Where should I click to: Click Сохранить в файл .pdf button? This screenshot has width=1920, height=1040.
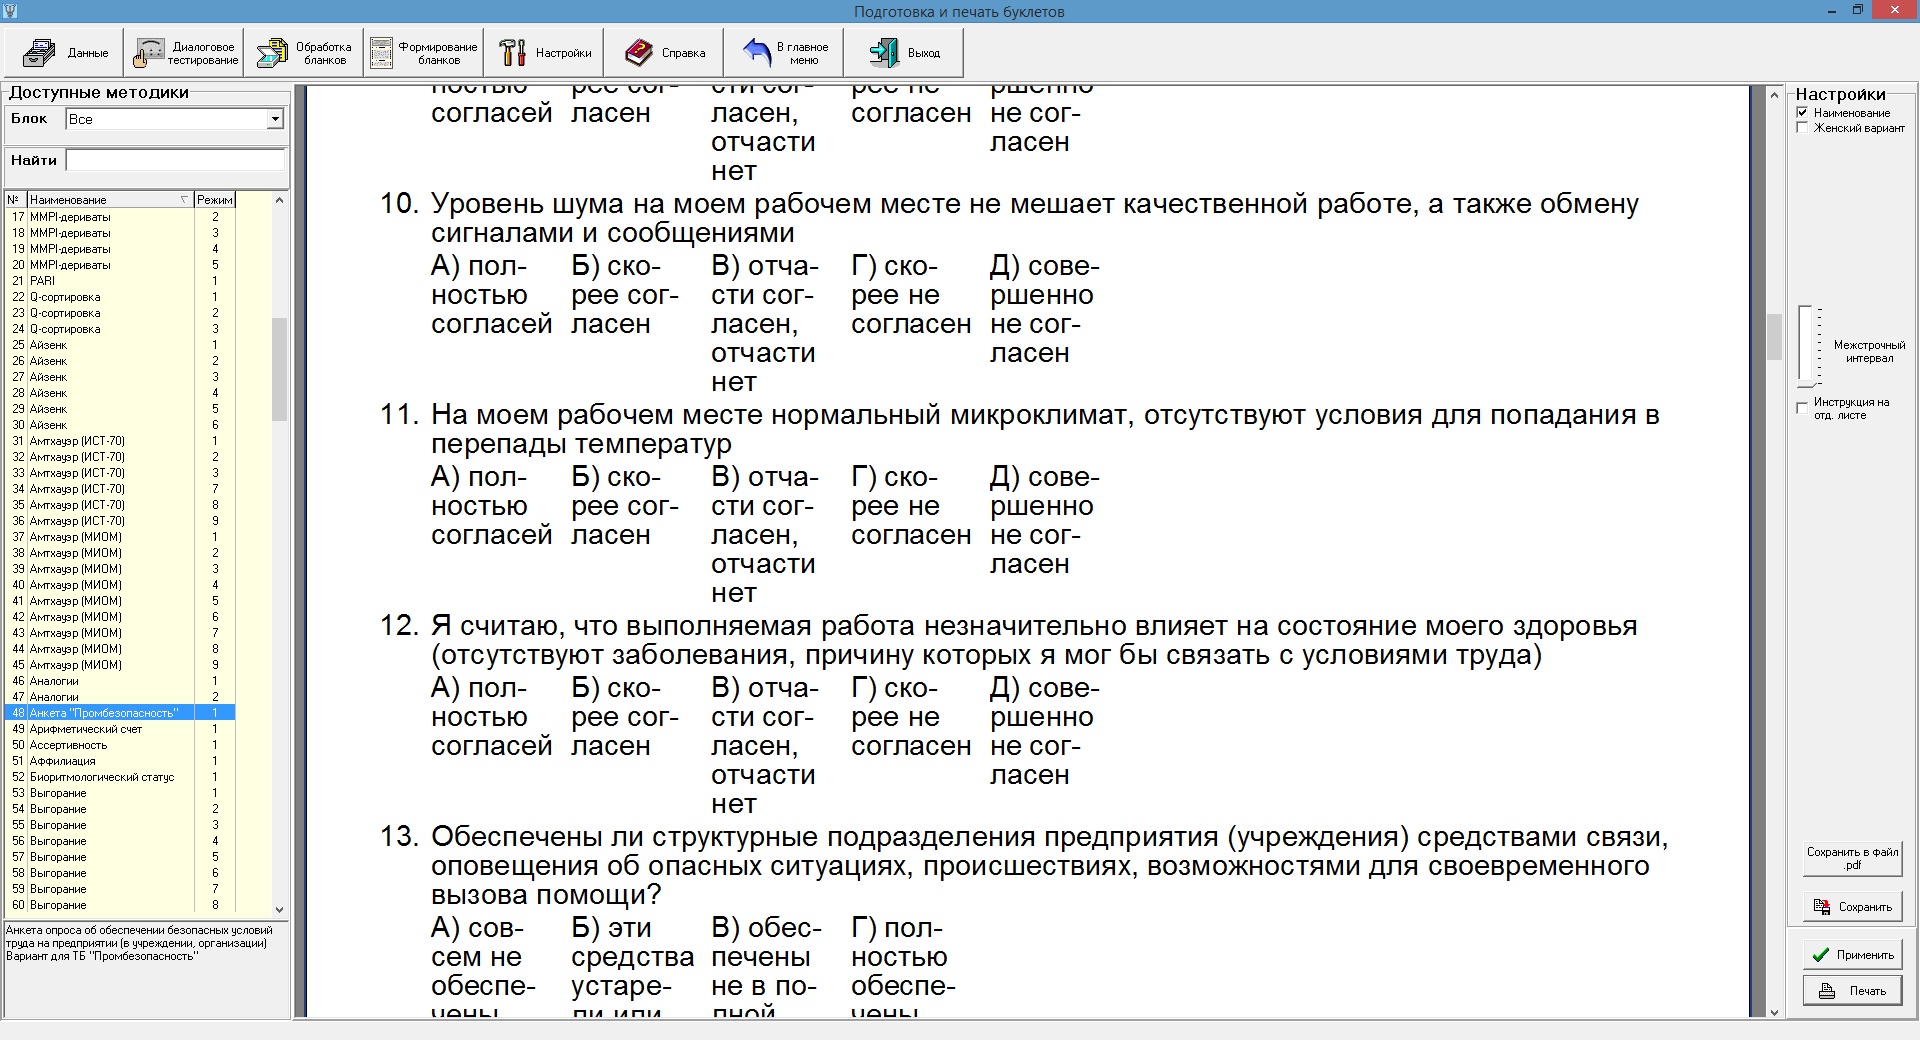pyautogui.click(x=1852, y=858)
